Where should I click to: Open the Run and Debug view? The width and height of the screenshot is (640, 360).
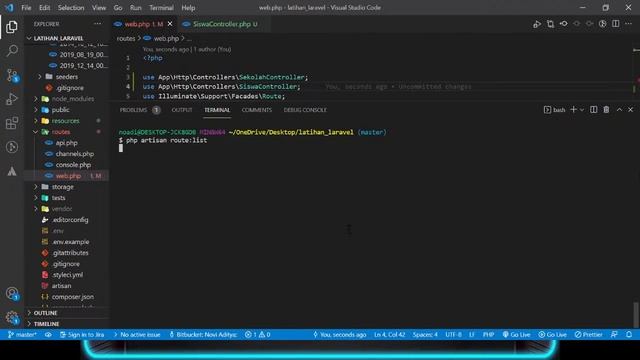click(12, 99)
